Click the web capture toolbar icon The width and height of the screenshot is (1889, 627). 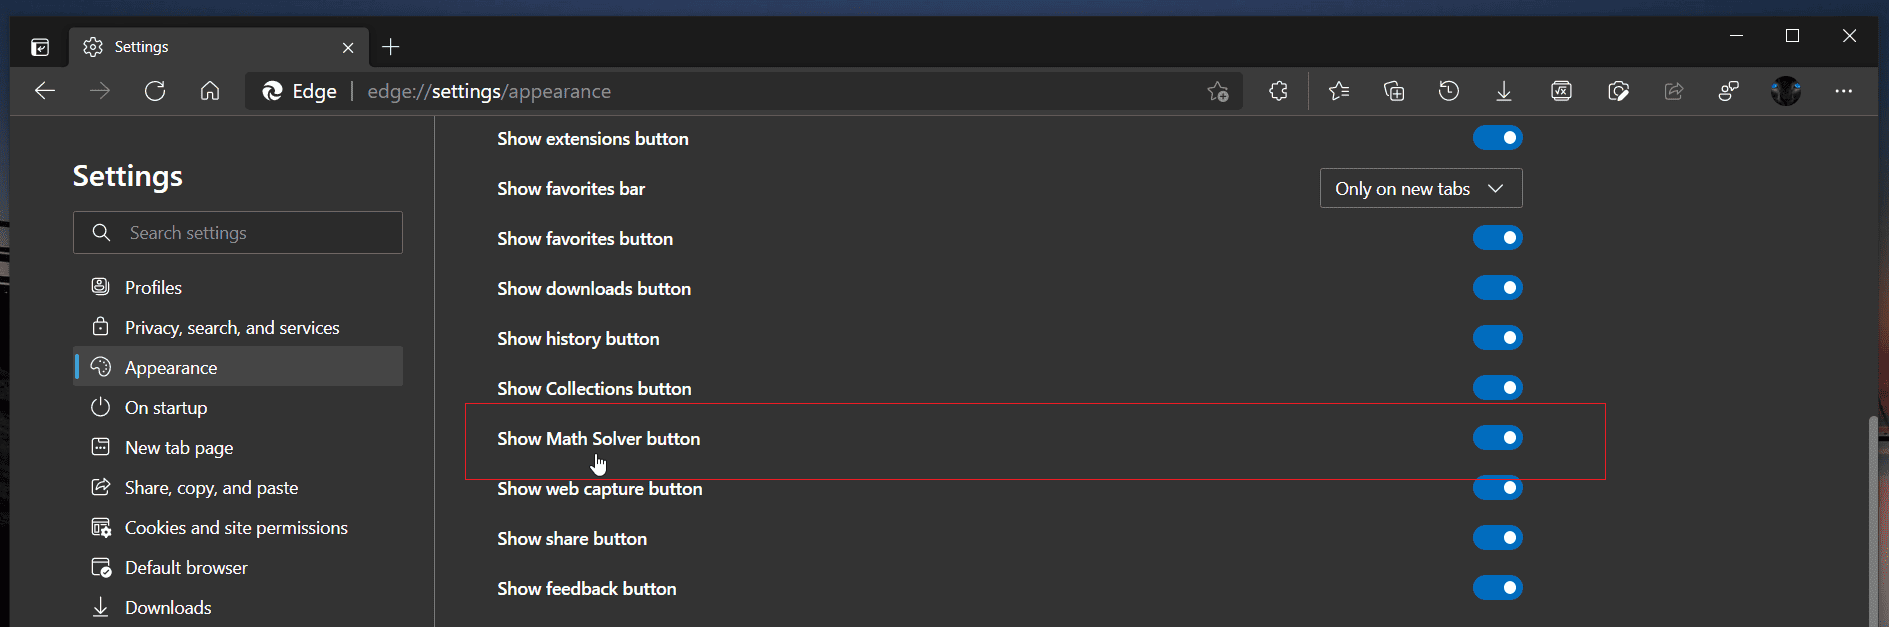click(x=1618, y=91)
